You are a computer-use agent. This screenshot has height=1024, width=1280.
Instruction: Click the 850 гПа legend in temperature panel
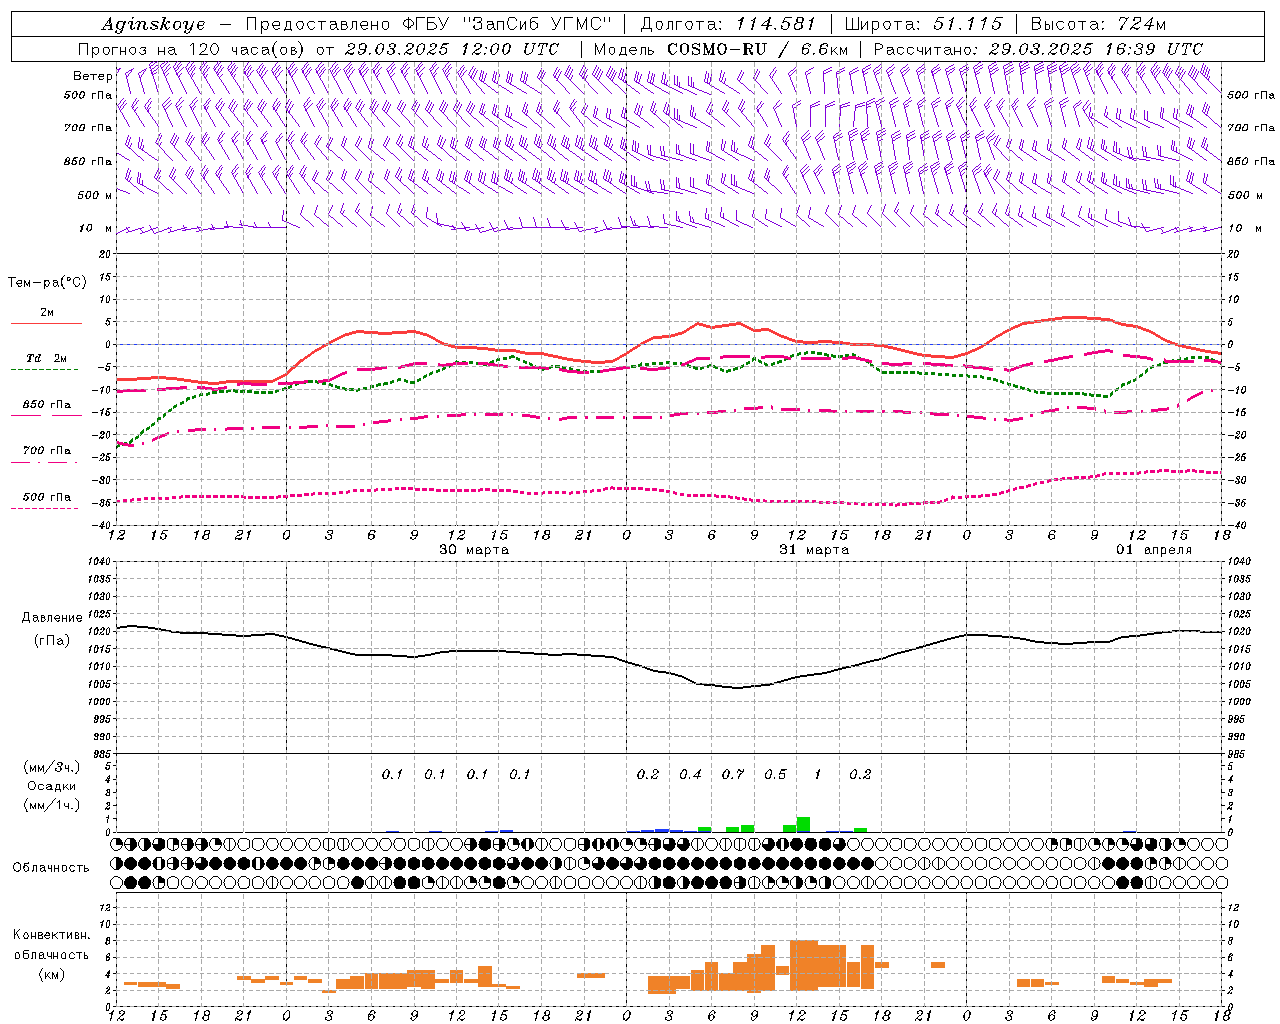[x=46, y=408]
